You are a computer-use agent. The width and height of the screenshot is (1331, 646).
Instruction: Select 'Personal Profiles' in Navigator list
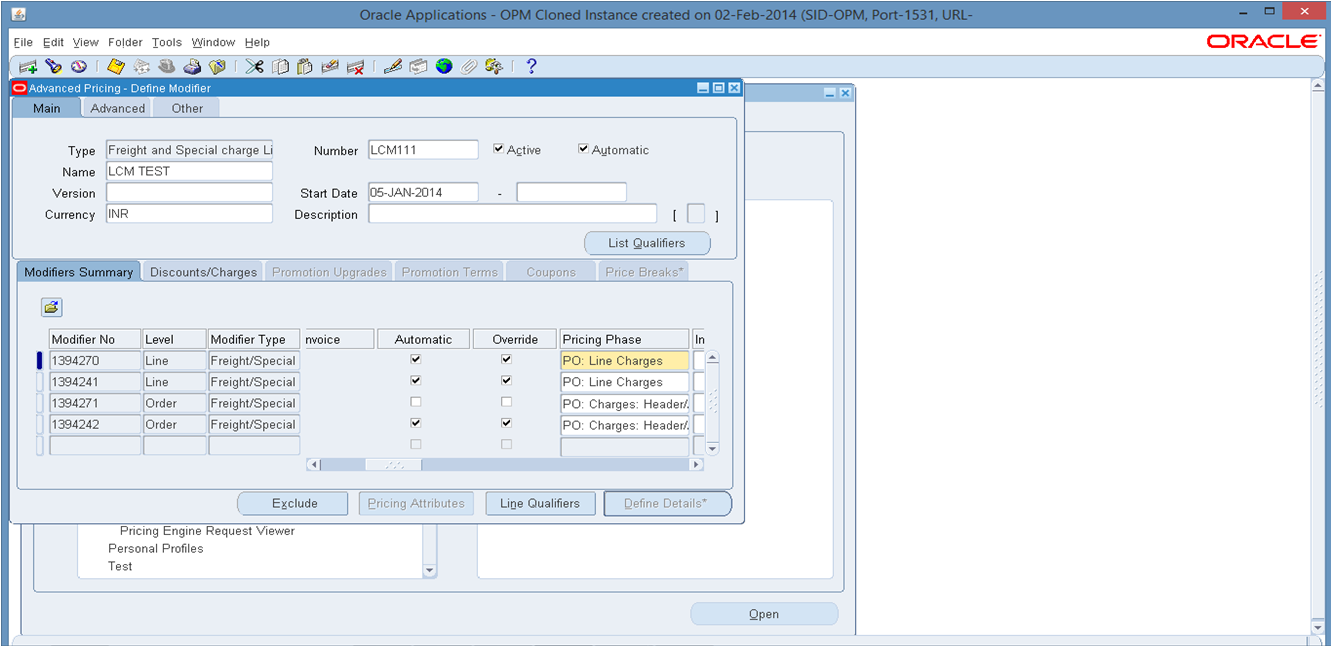tap(155, 548)
